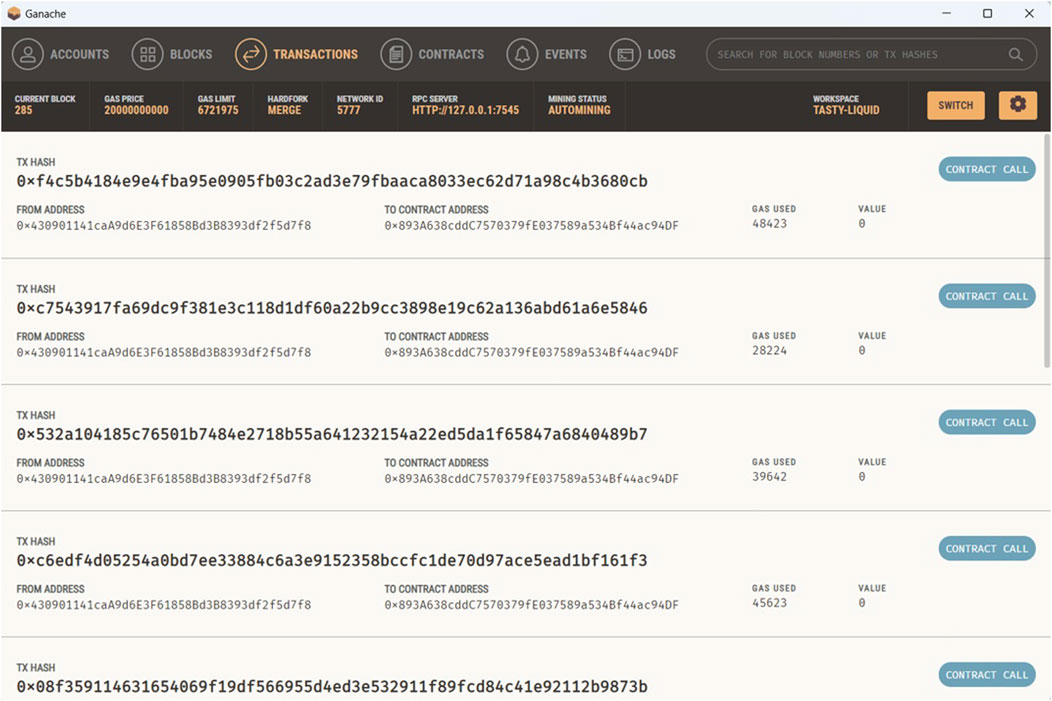Click network ID value 5777

(x=349, y=110)
